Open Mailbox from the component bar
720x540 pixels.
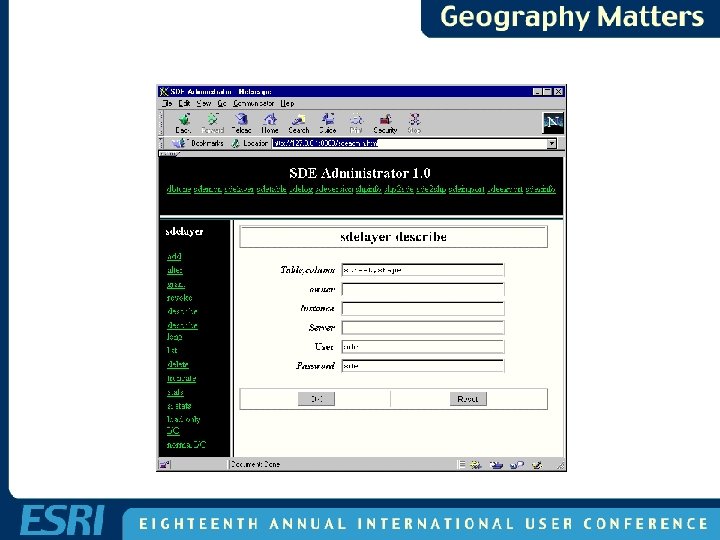(496, 465)
